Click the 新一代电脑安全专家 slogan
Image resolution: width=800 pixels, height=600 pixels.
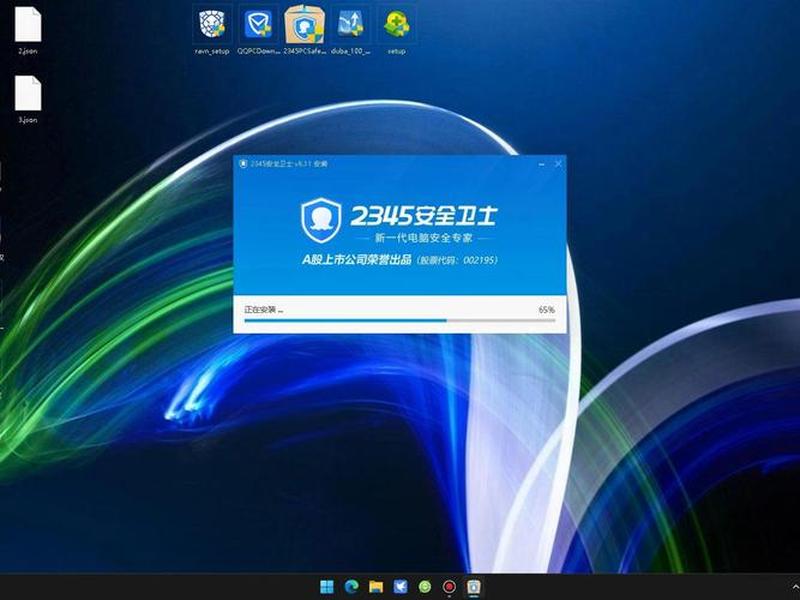coord(424,238)
